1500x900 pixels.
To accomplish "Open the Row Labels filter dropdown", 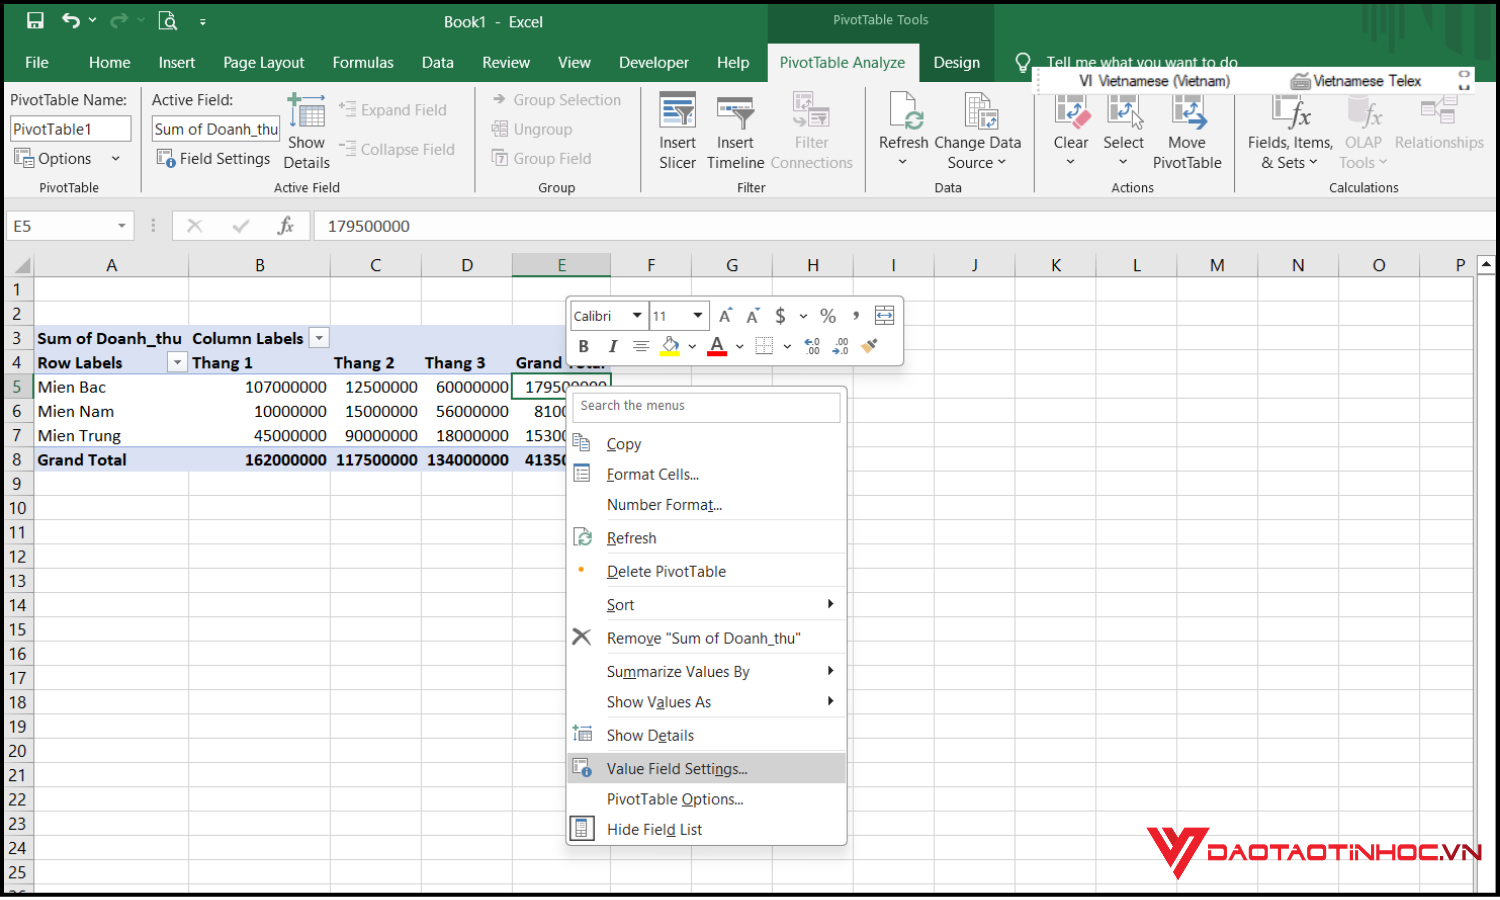I will pyautogui.click(x=176, y=362).
